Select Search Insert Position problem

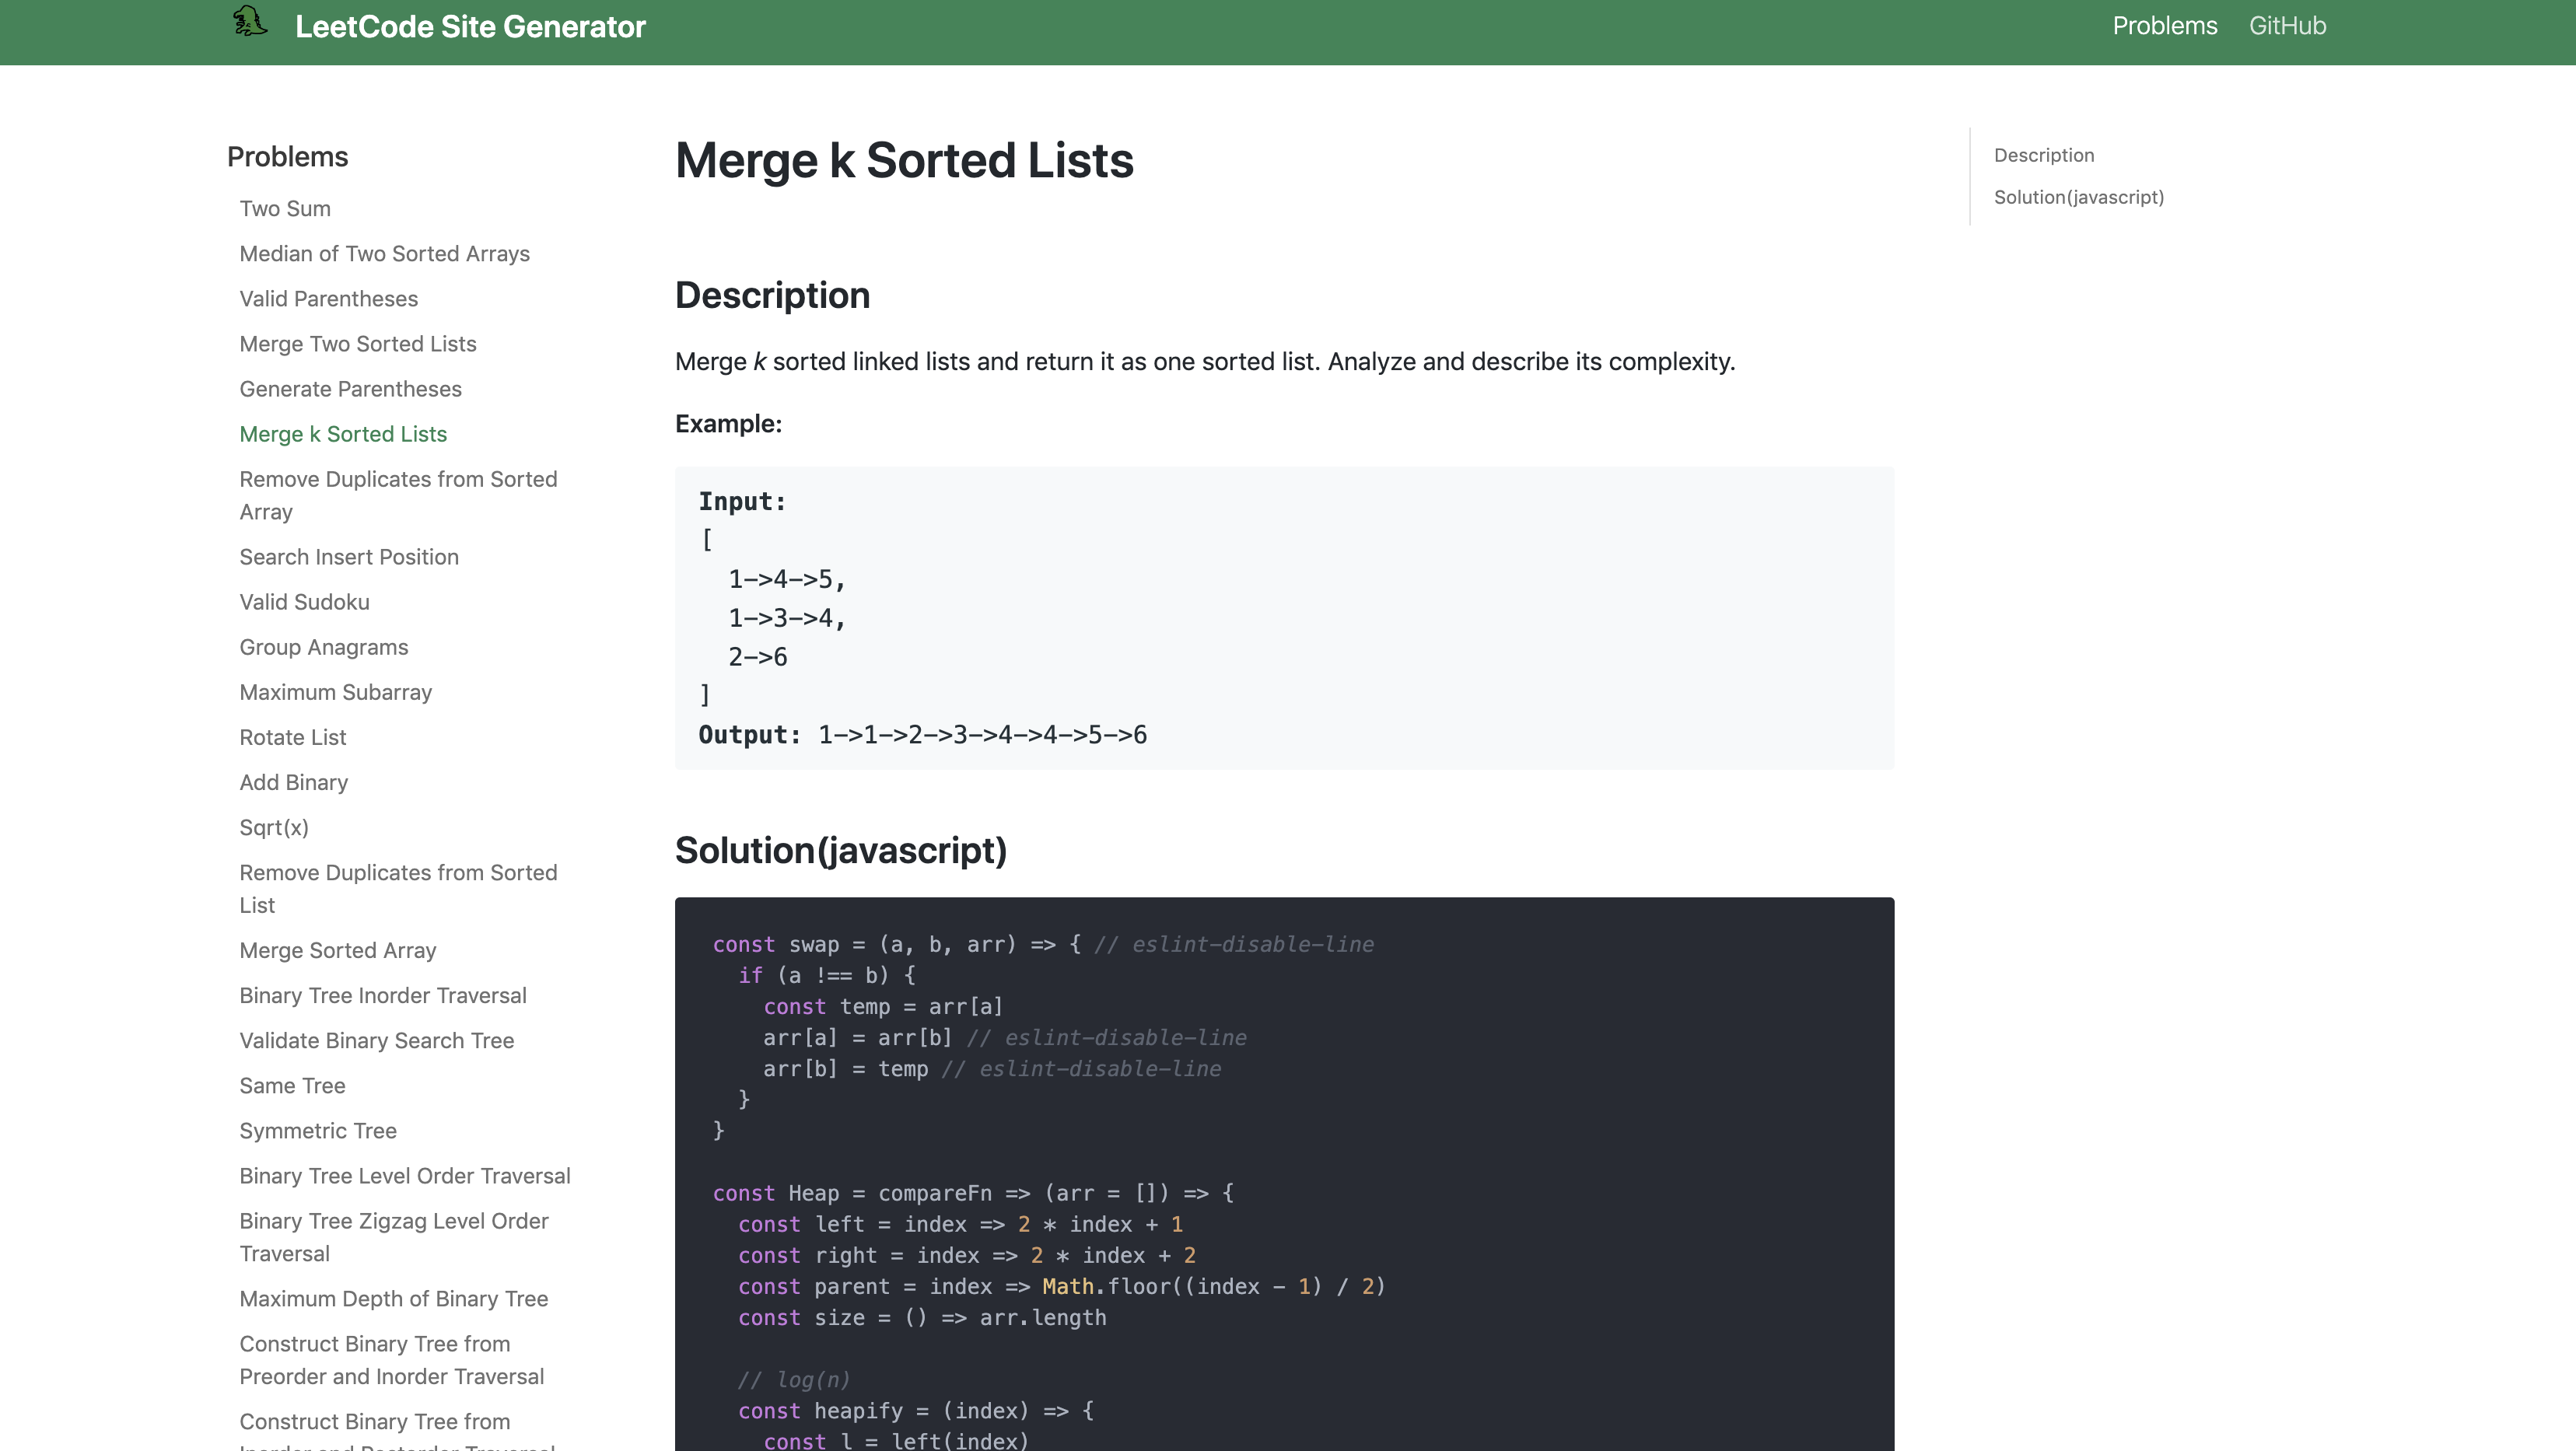pos(348,556)
